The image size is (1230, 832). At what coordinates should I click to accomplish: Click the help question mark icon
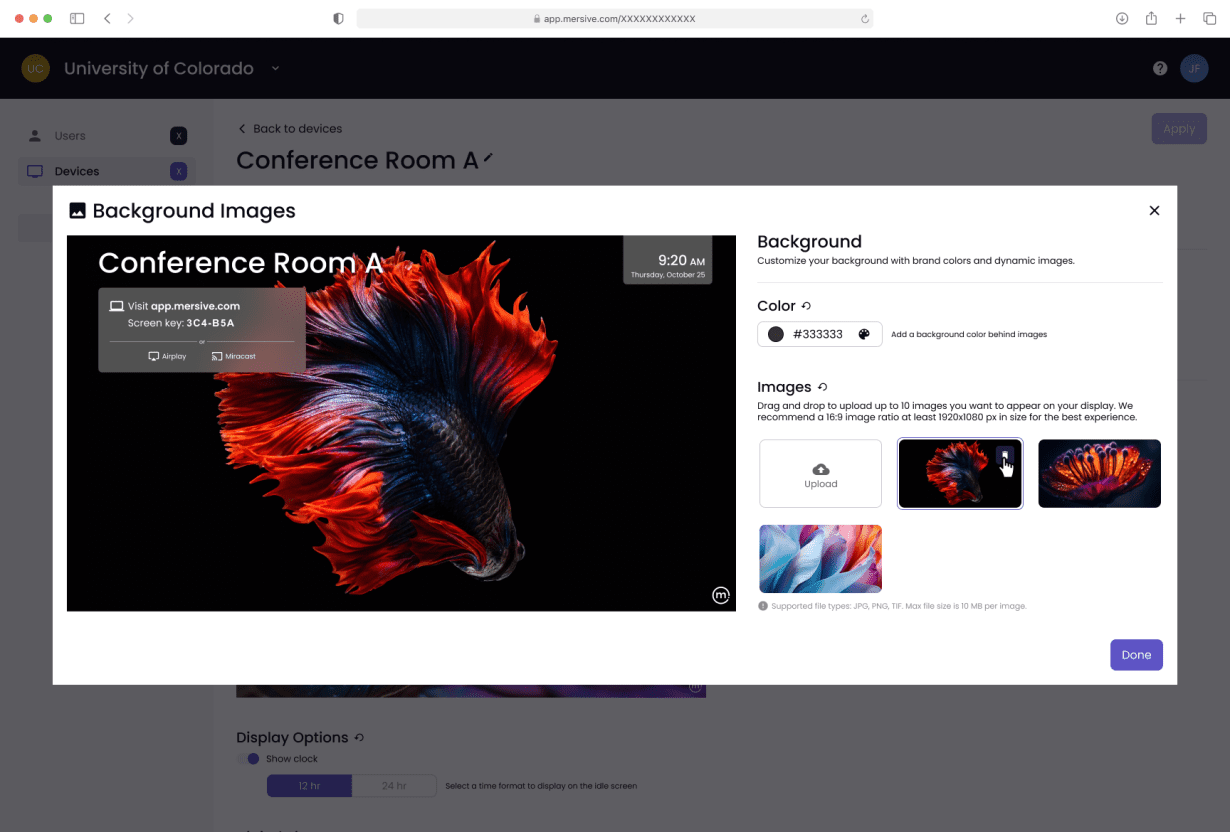pyautogui.click(x=1160, y=68)
